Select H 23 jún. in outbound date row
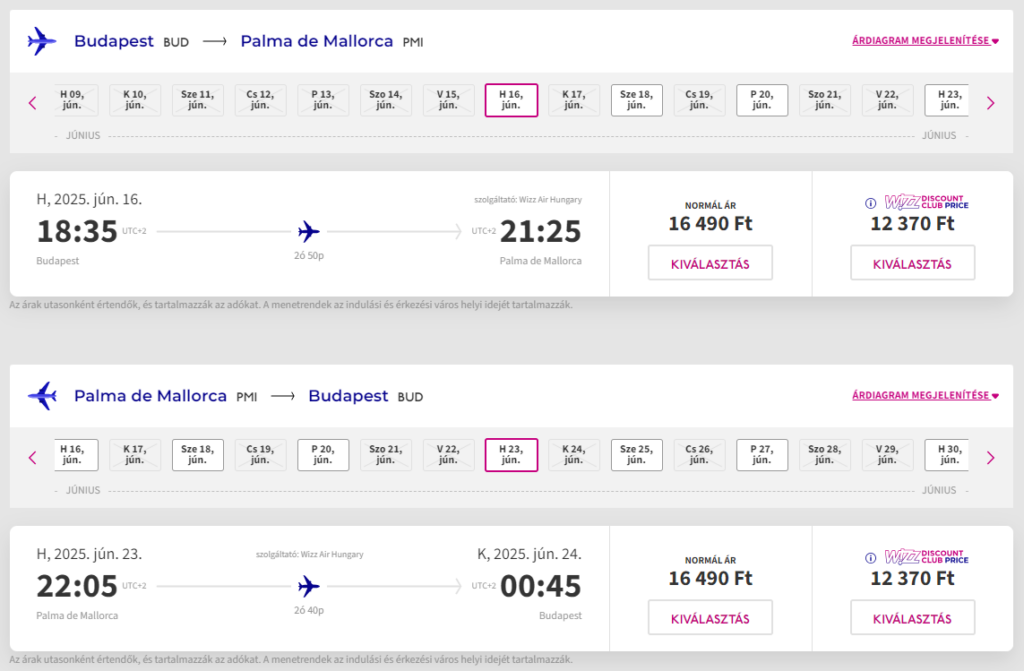The width and height of the screenshot is (1024, 671). click(946, 100)
